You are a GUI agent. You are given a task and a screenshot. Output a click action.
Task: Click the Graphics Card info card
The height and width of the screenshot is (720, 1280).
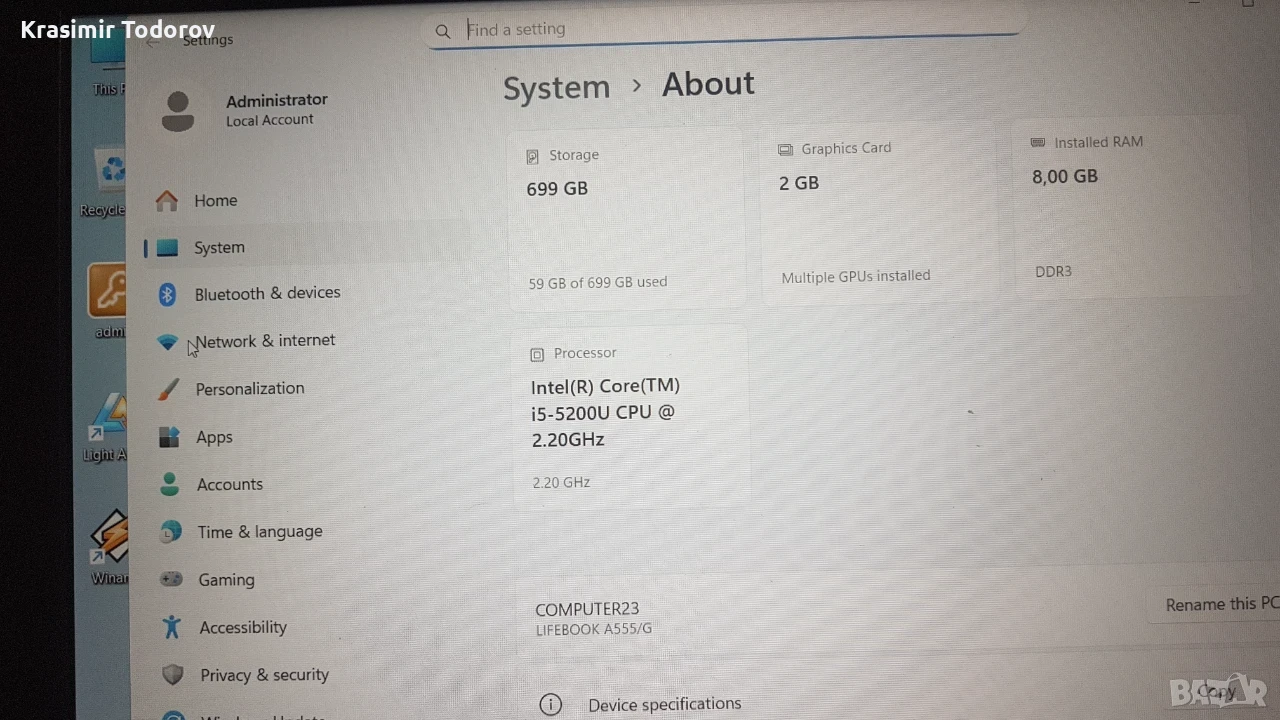(878, 213)
